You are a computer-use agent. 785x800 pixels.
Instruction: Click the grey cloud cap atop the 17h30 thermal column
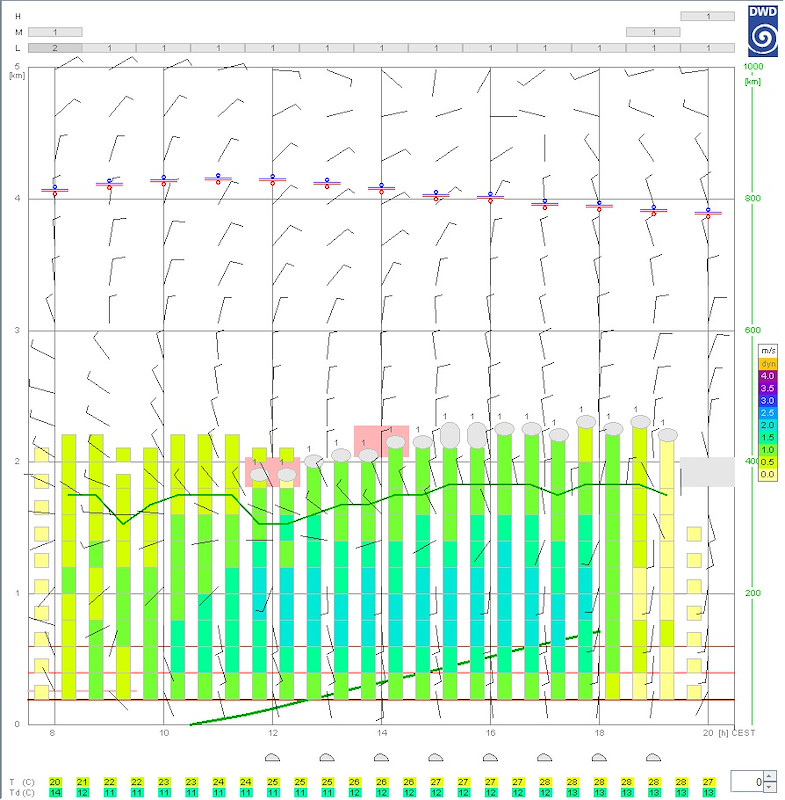point(586,422)
